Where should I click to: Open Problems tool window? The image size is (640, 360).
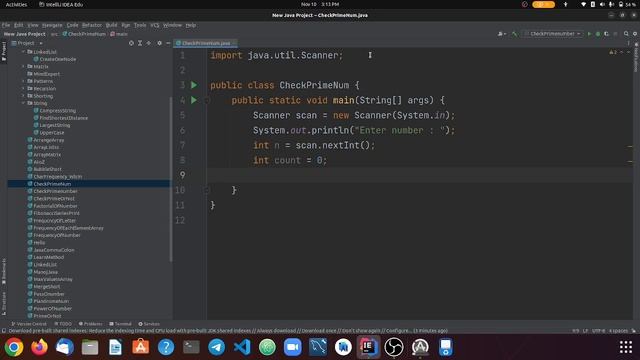91,324
